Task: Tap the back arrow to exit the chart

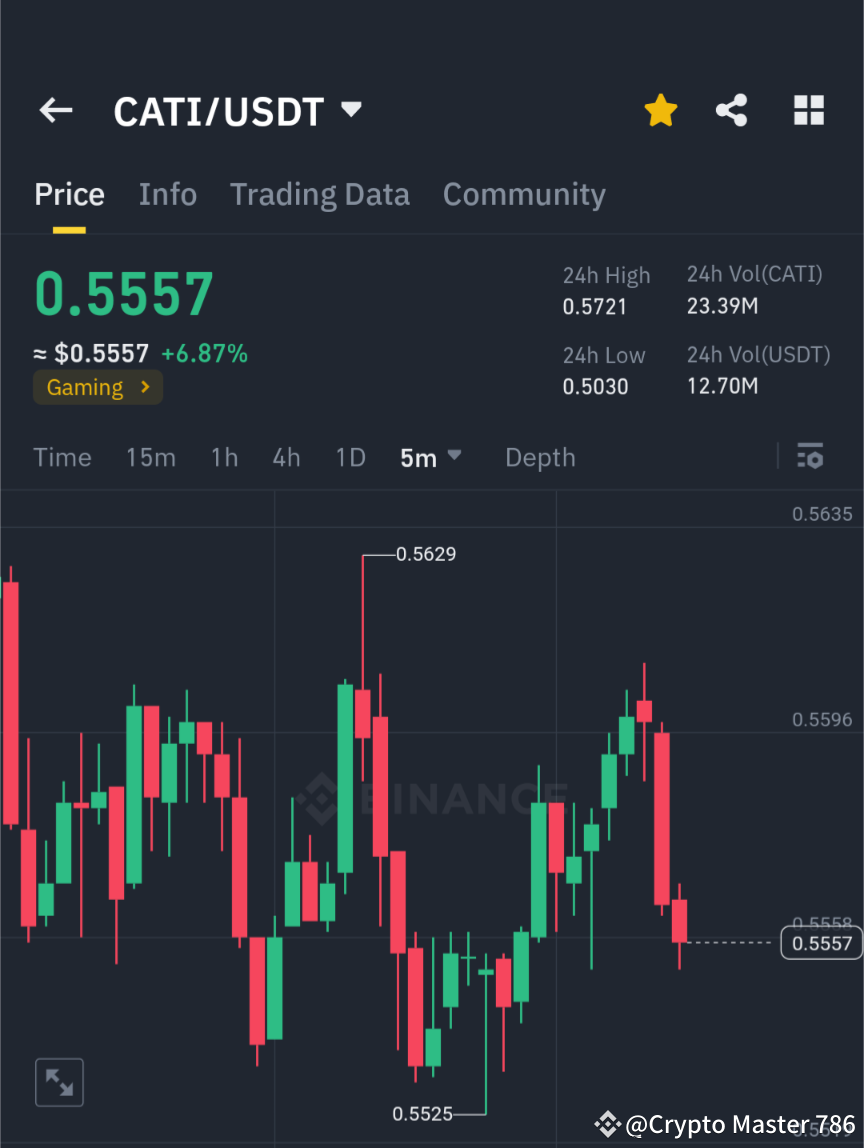Action: pyautogui.click(x=55, y=110)
